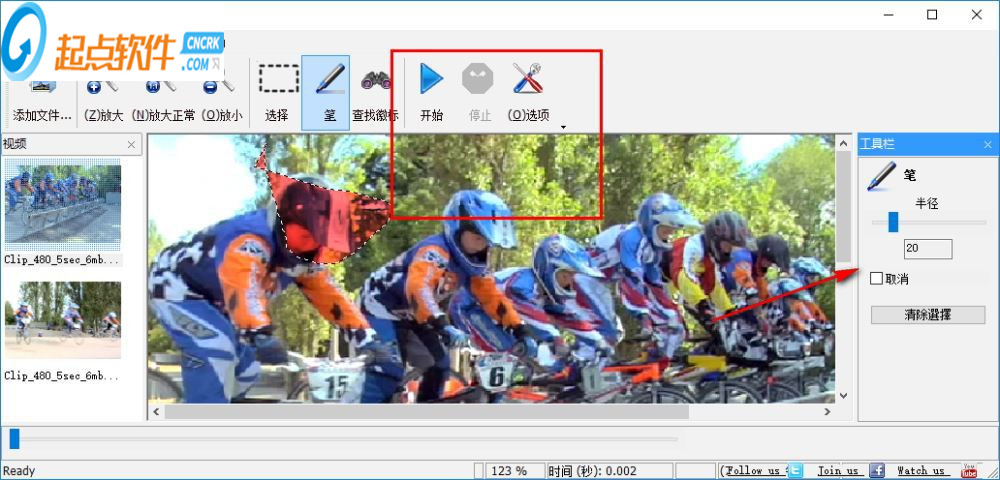Image resolution: width=1000 pixels, height=480 pixels.
Task: Click the Add Files (添加文件) toolbar button
Action: pyautogui.click(x=43, y=101)
